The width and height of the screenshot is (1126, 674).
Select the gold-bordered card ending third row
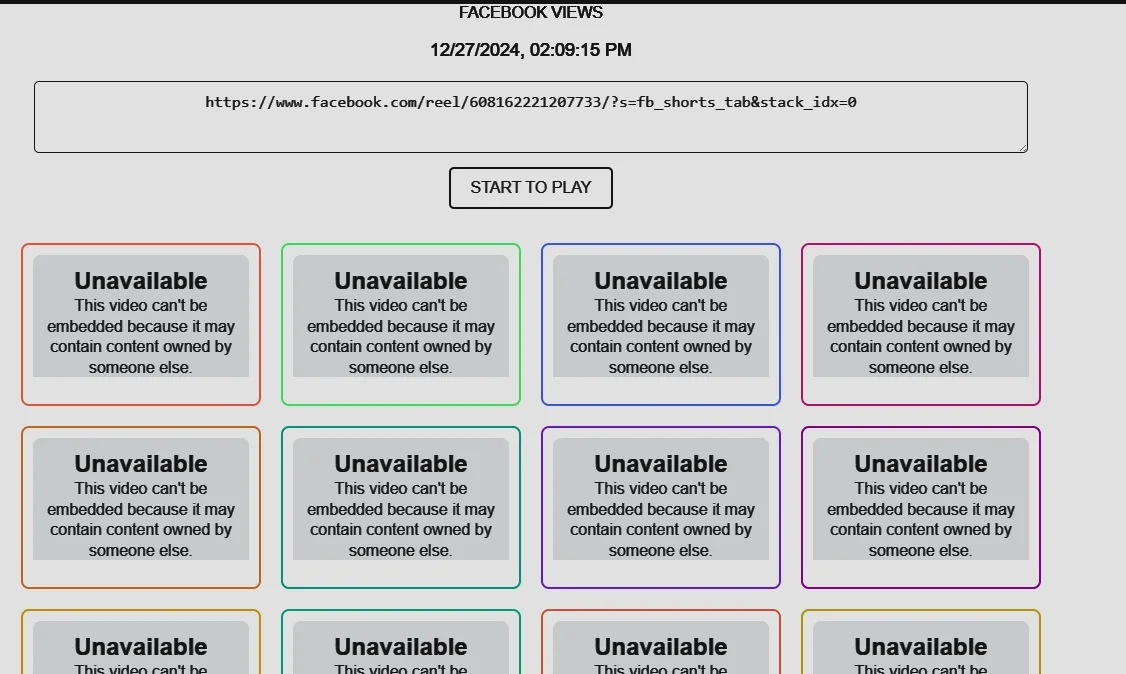coord(921,642)
